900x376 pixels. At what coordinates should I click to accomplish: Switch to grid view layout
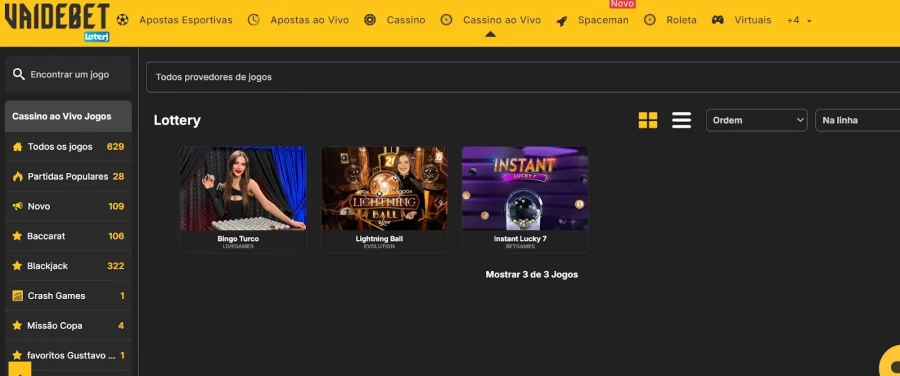click(648, 120)
